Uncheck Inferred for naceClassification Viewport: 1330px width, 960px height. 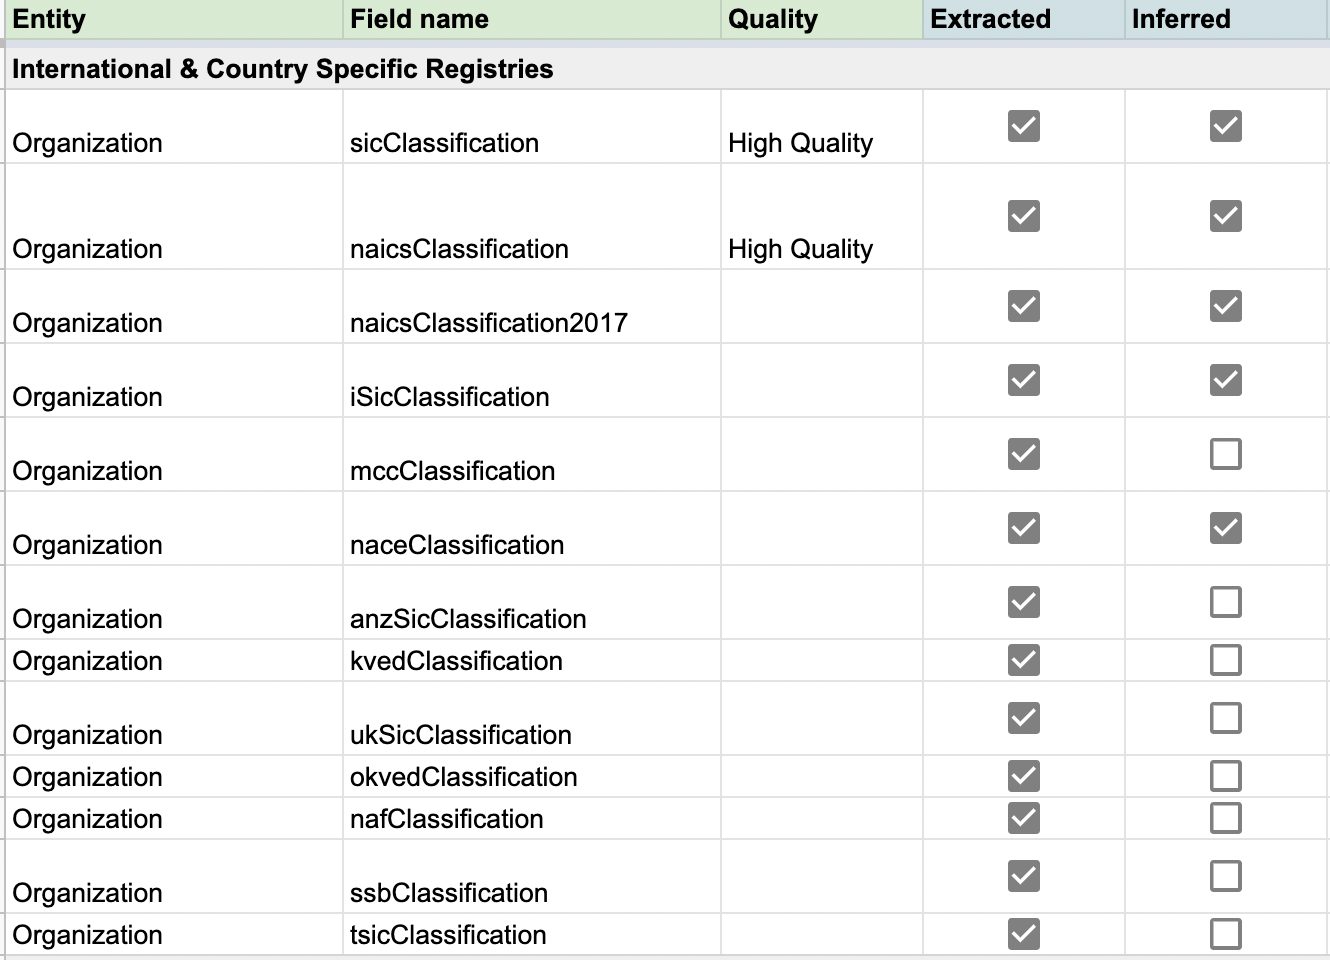1225,528
